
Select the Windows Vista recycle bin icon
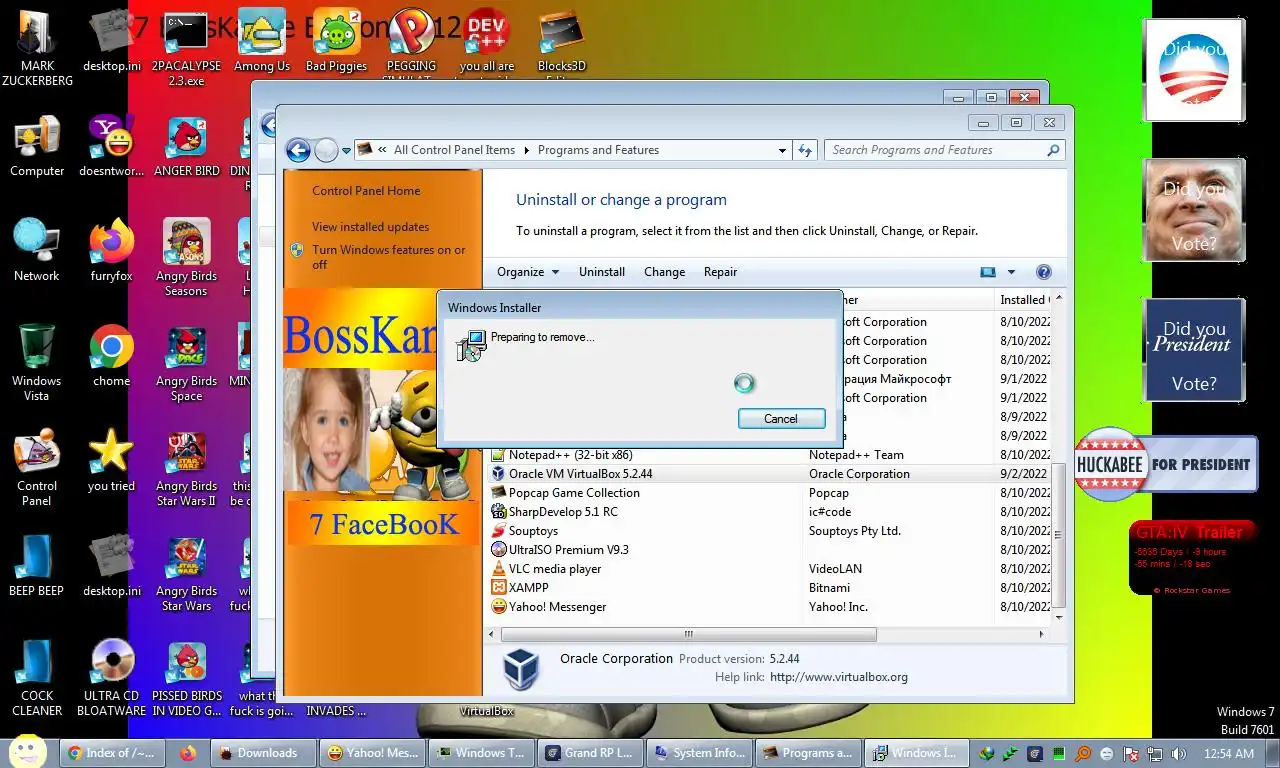click(x=37, y=364)
